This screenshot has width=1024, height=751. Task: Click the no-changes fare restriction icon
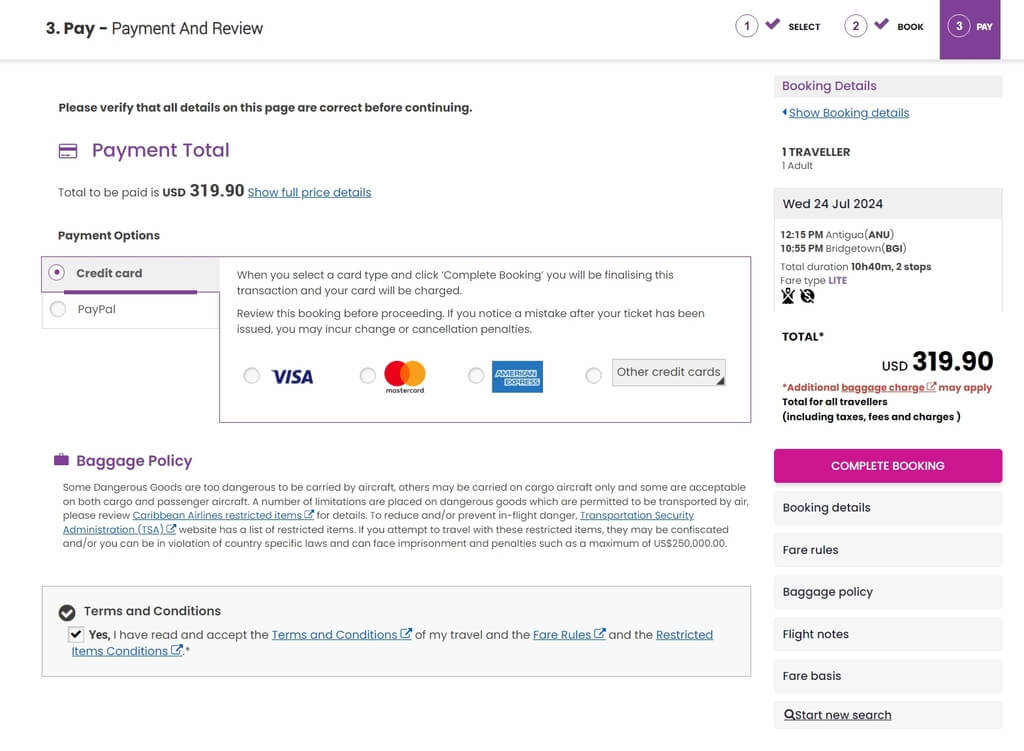(x=807, y=296)
